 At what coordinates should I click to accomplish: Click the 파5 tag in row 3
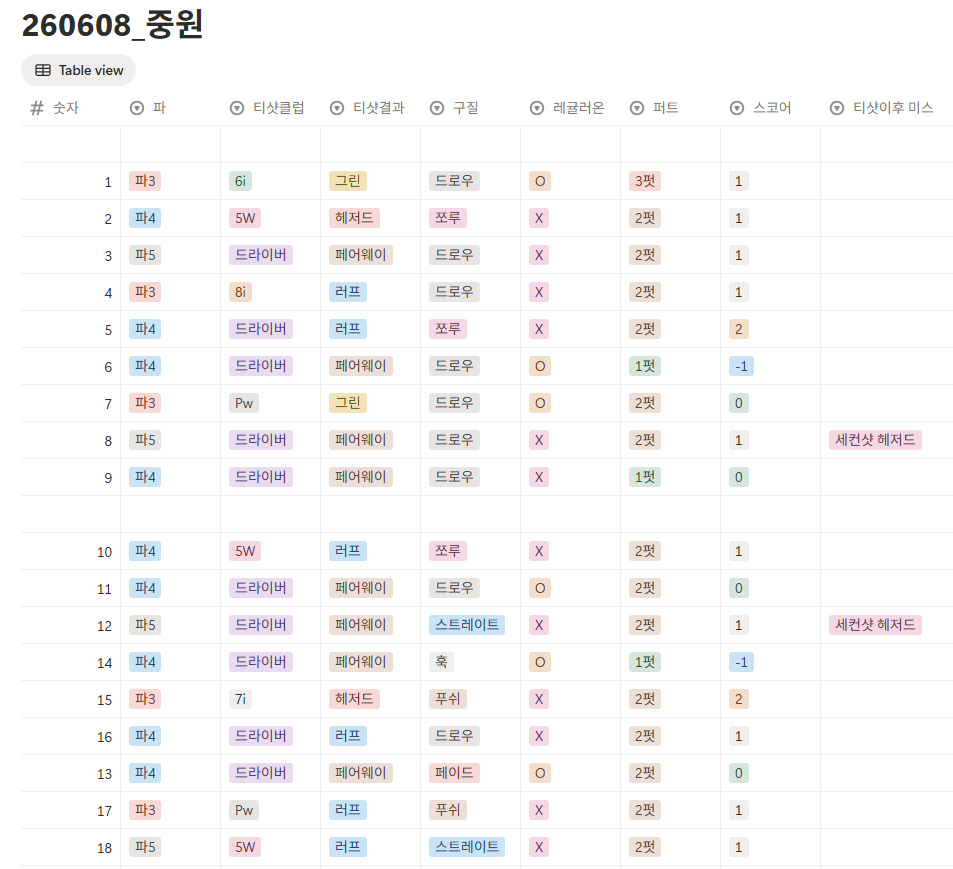[145, 255]
